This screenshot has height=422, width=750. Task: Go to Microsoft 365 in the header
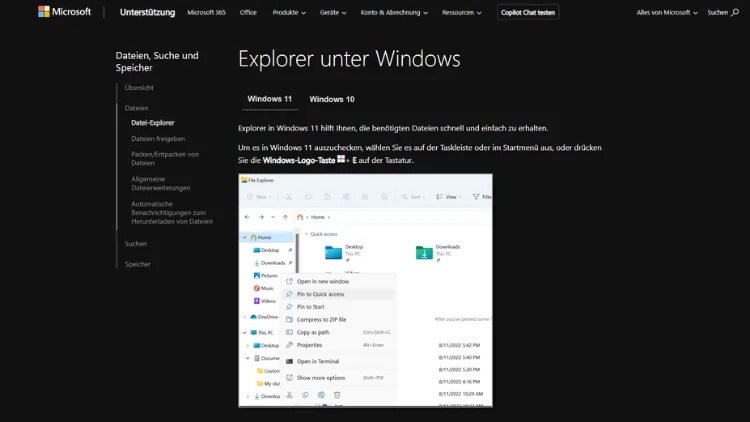click(206, 12)
